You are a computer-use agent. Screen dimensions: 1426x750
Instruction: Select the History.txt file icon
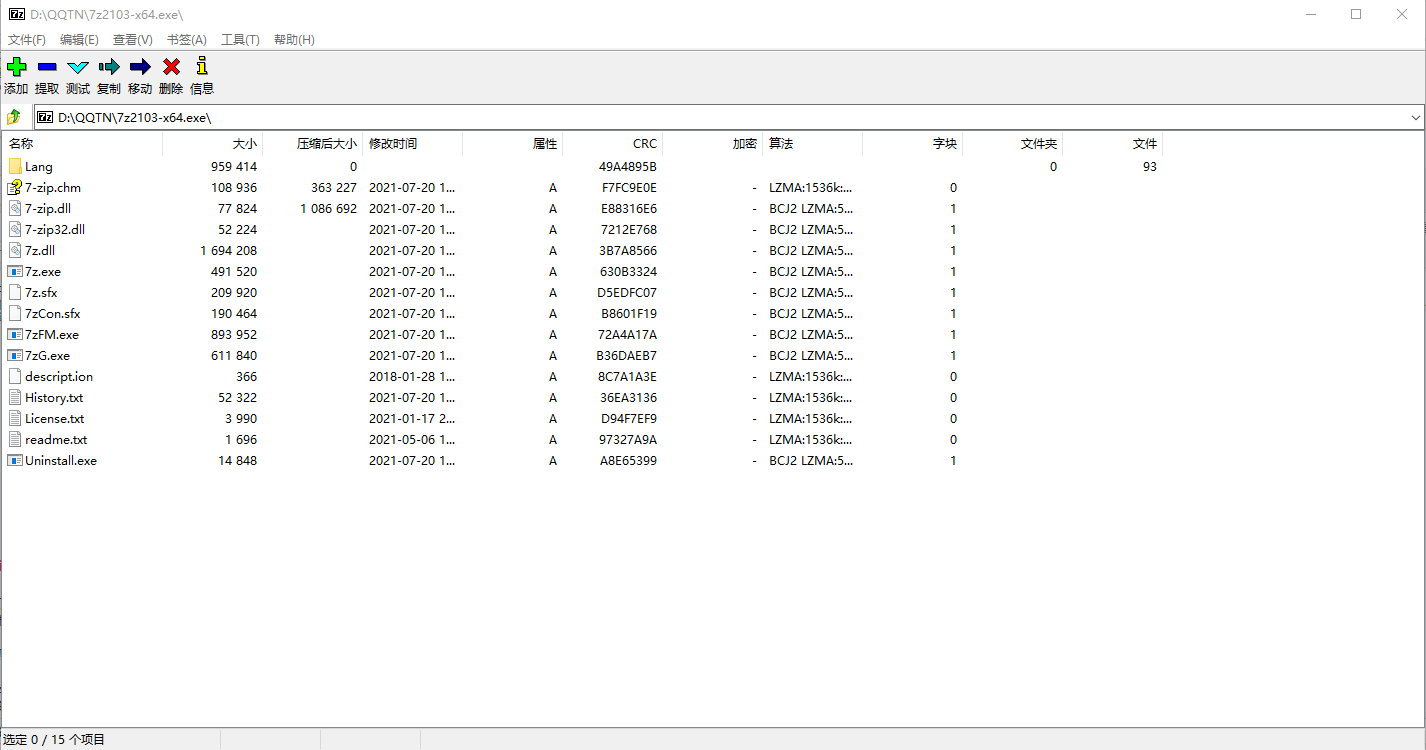click(x=15, y=397)
